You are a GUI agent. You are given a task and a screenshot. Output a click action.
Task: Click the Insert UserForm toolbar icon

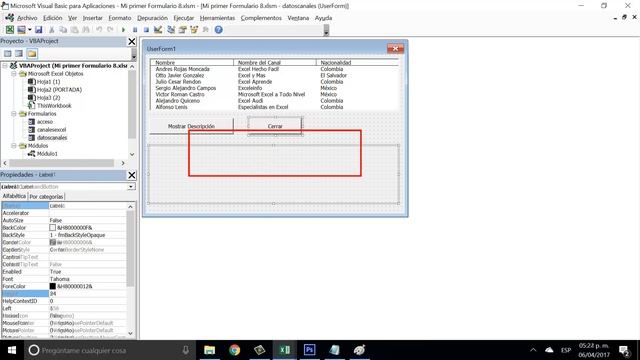(x=21, y=29)
